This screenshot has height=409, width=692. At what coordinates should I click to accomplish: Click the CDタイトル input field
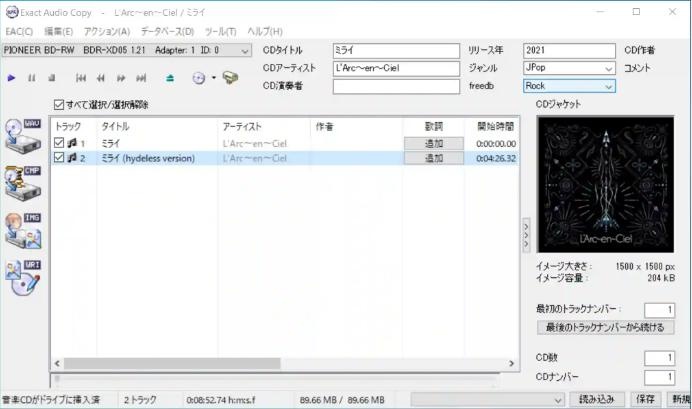coord(396,50)
